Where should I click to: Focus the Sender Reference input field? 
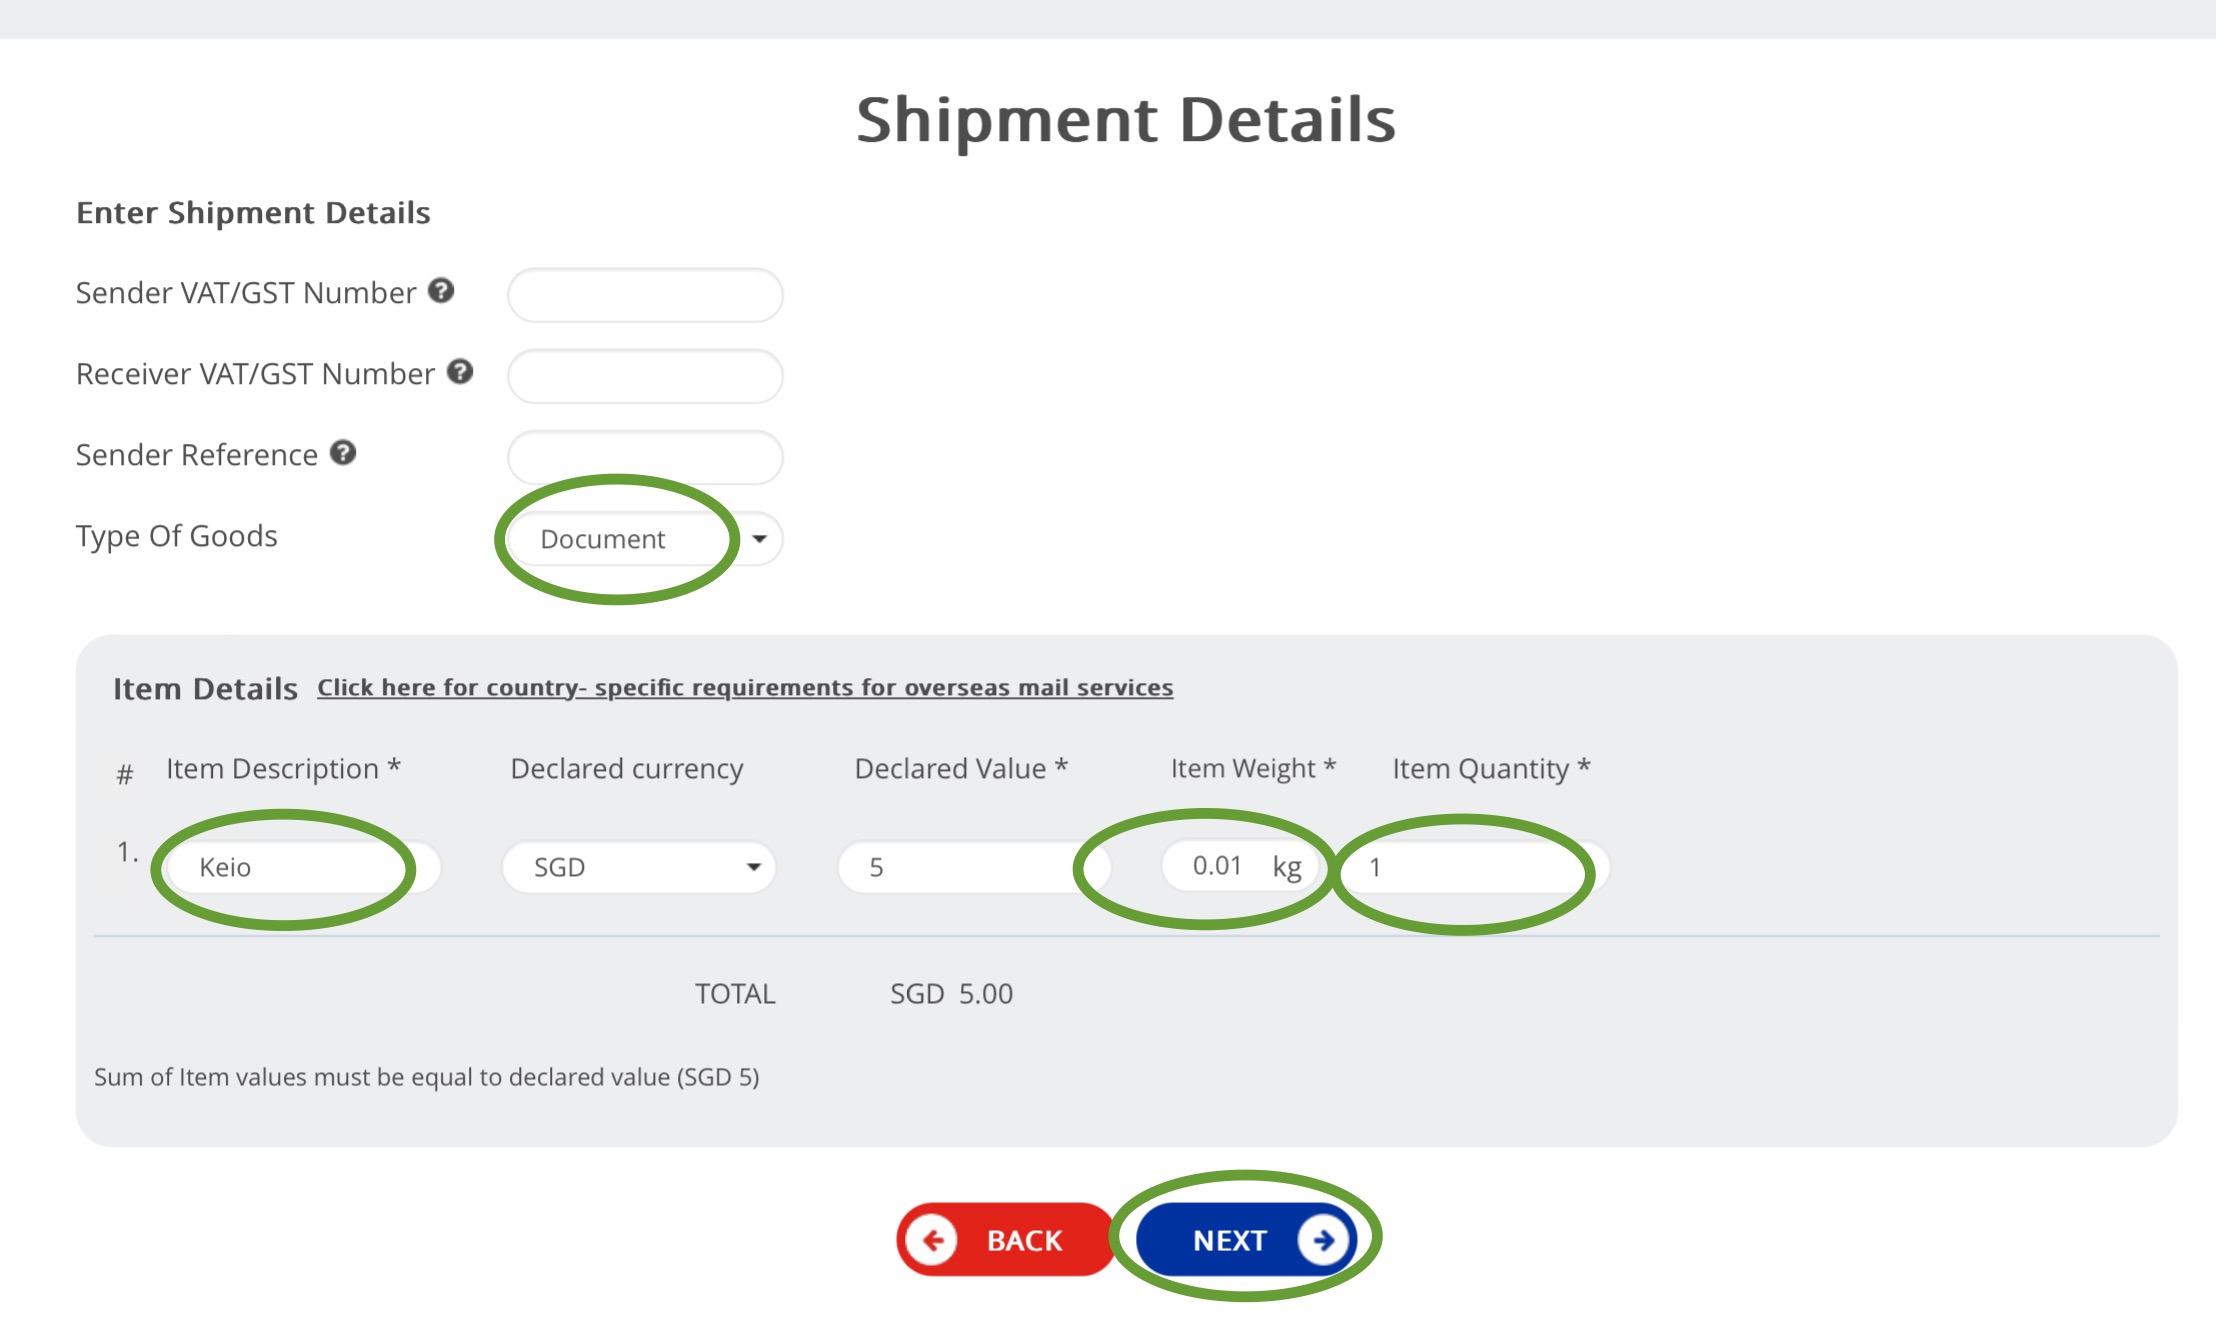[645, 457]
